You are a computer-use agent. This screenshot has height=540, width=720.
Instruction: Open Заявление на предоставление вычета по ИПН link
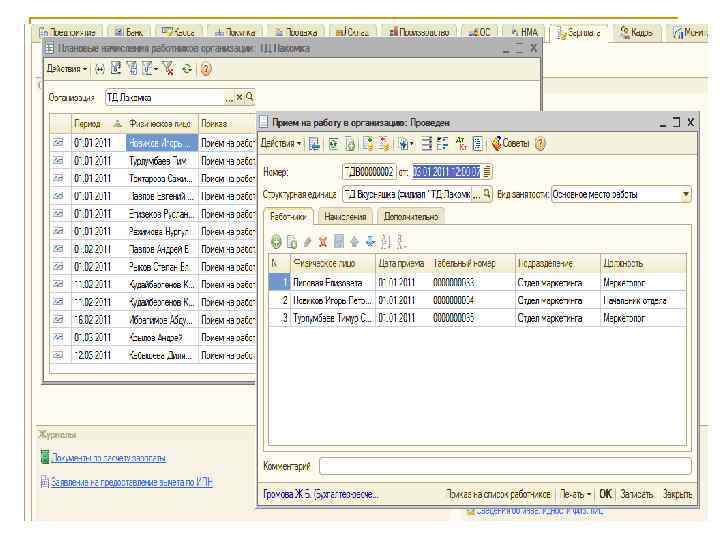click(131, 482)
